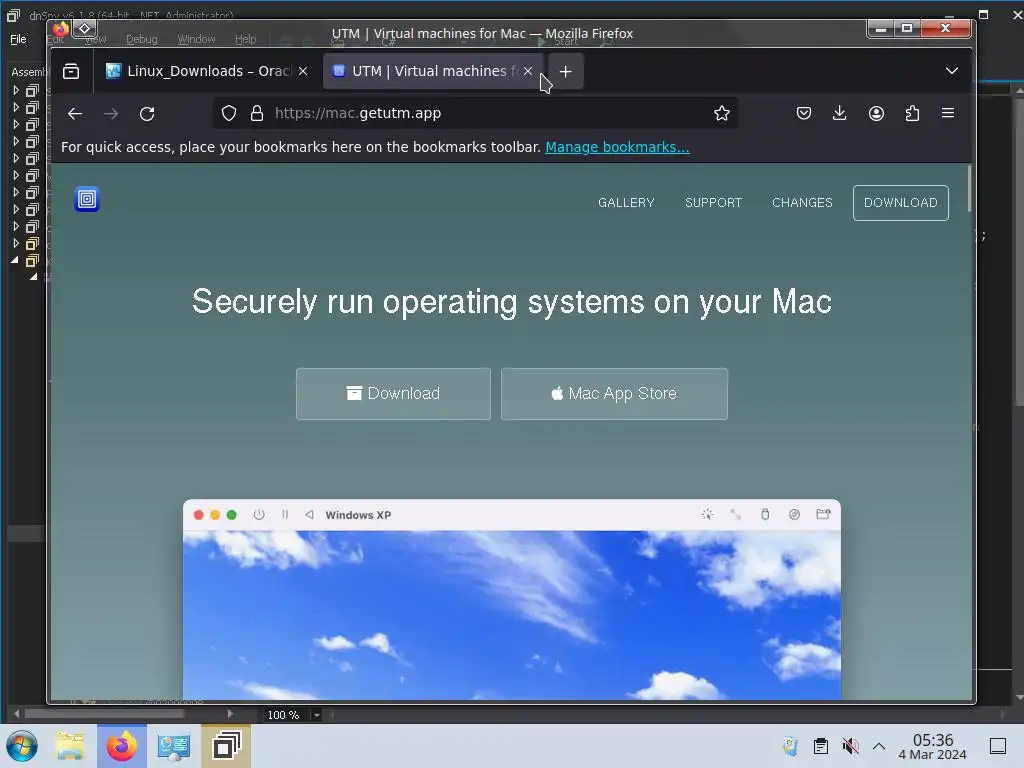Expand the fourth dnSpy assembly tree node
The height and width of the screenshot is (768, 1024).
point(16,141)
